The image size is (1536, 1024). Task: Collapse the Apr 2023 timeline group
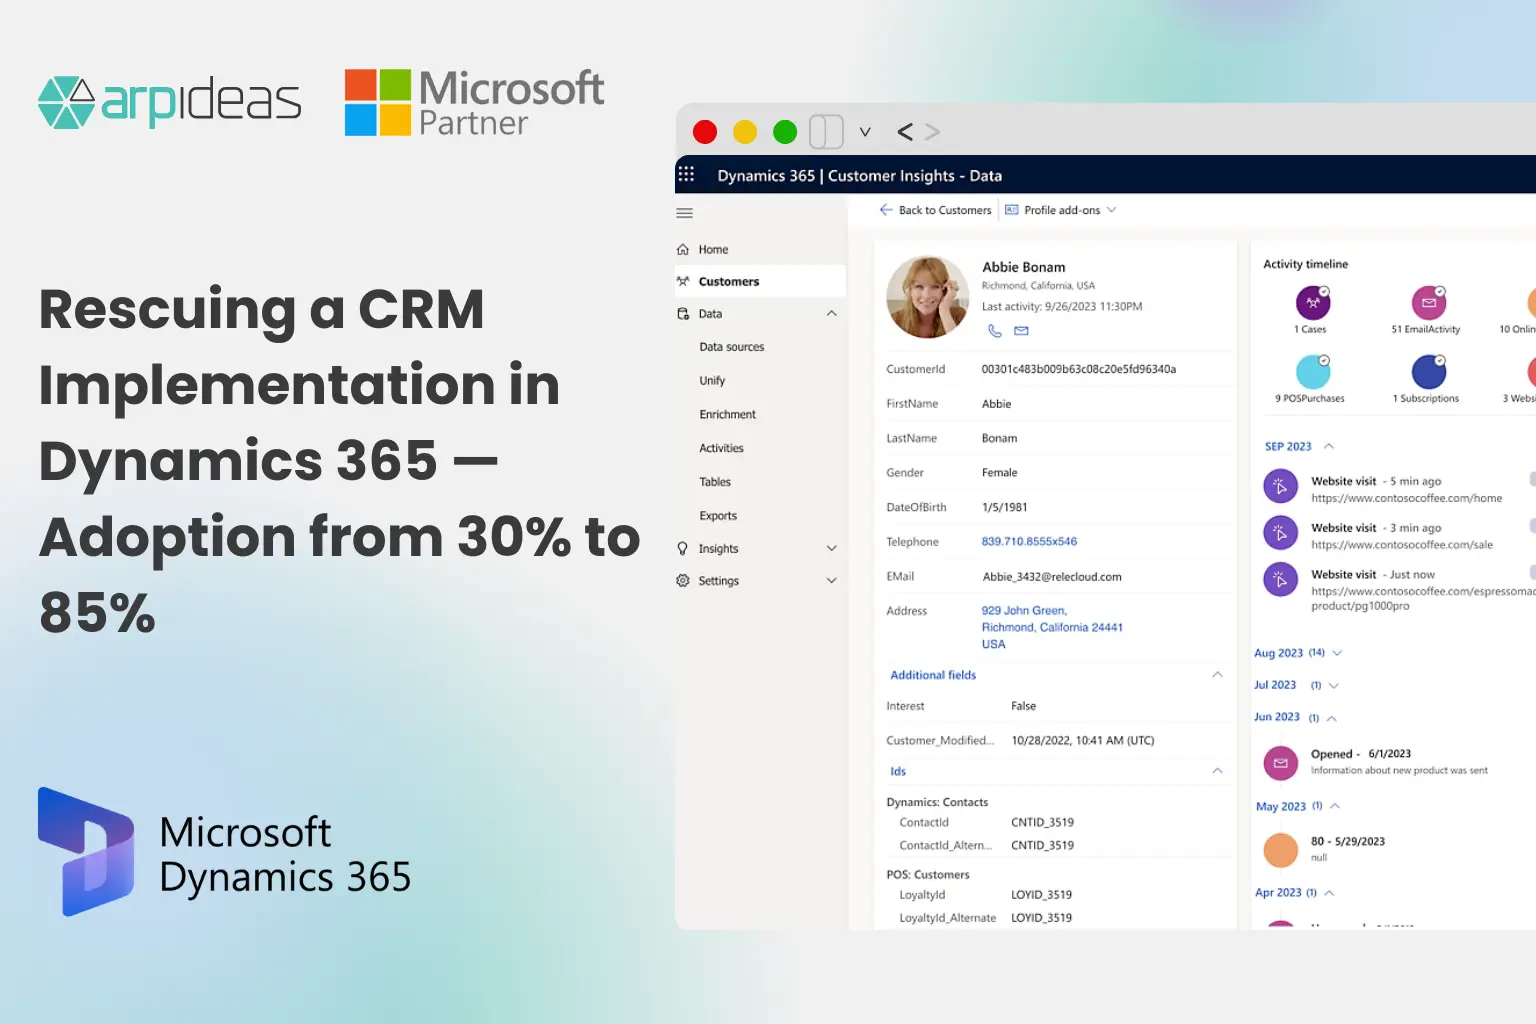coord(1329,893)
